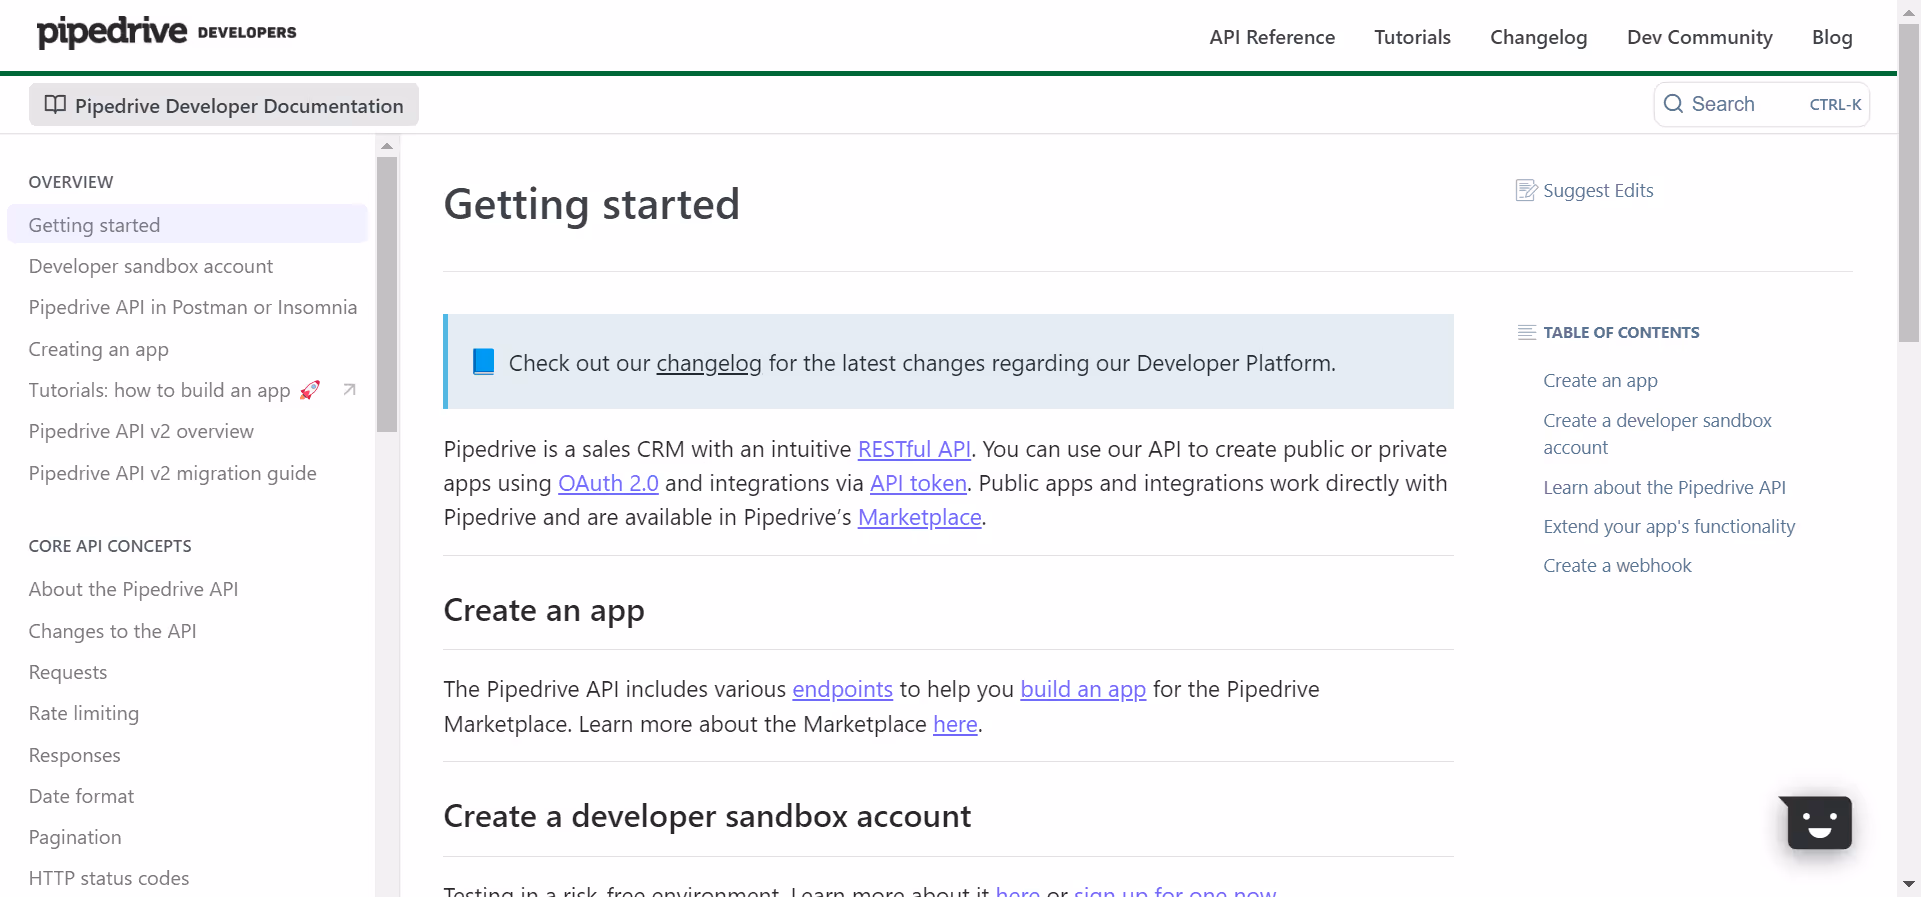Click the Pipedrive Developers logo
This screenshot has width=1921, height=897.
166,33
